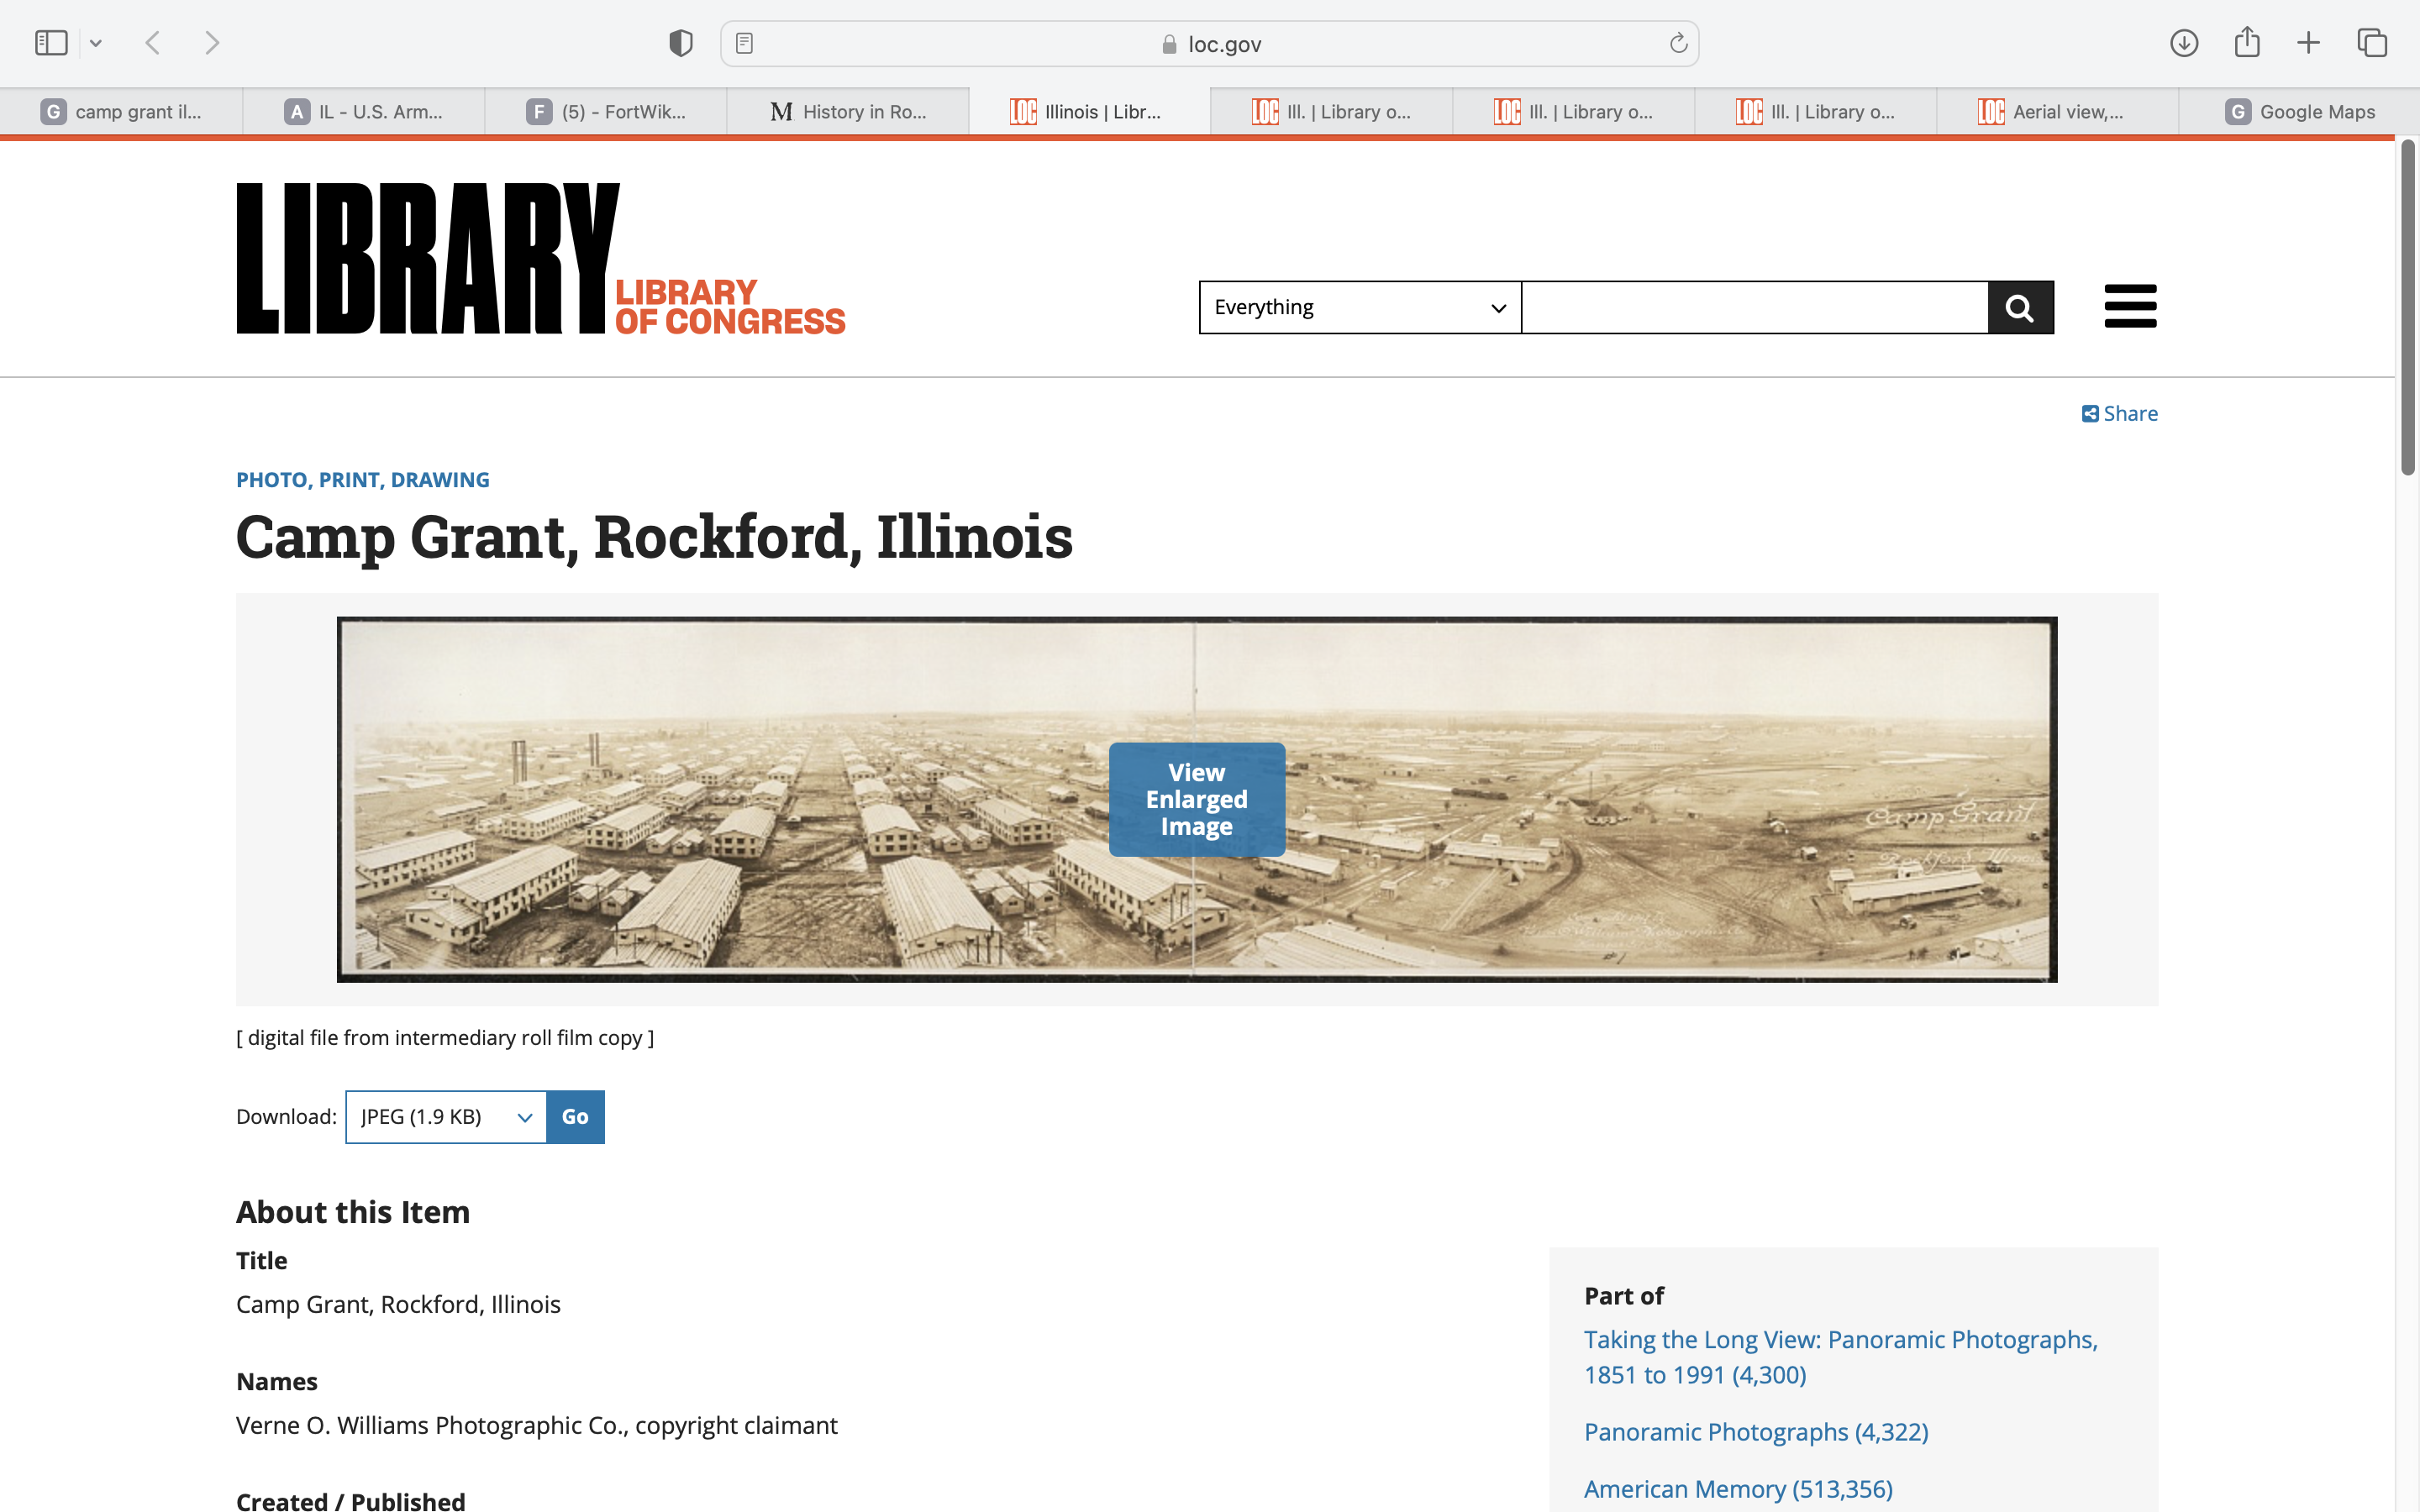Open the Safari downloads icon
Image resolution: width=2420 pixels, height=1512 pixels.
2183,43
